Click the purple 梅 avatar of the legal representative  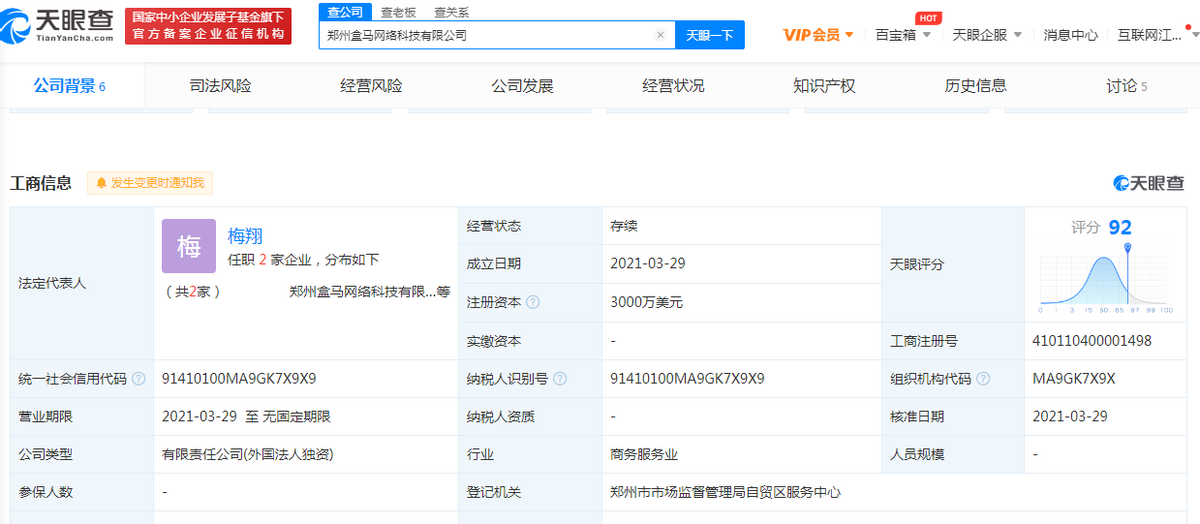pos(189,246)
